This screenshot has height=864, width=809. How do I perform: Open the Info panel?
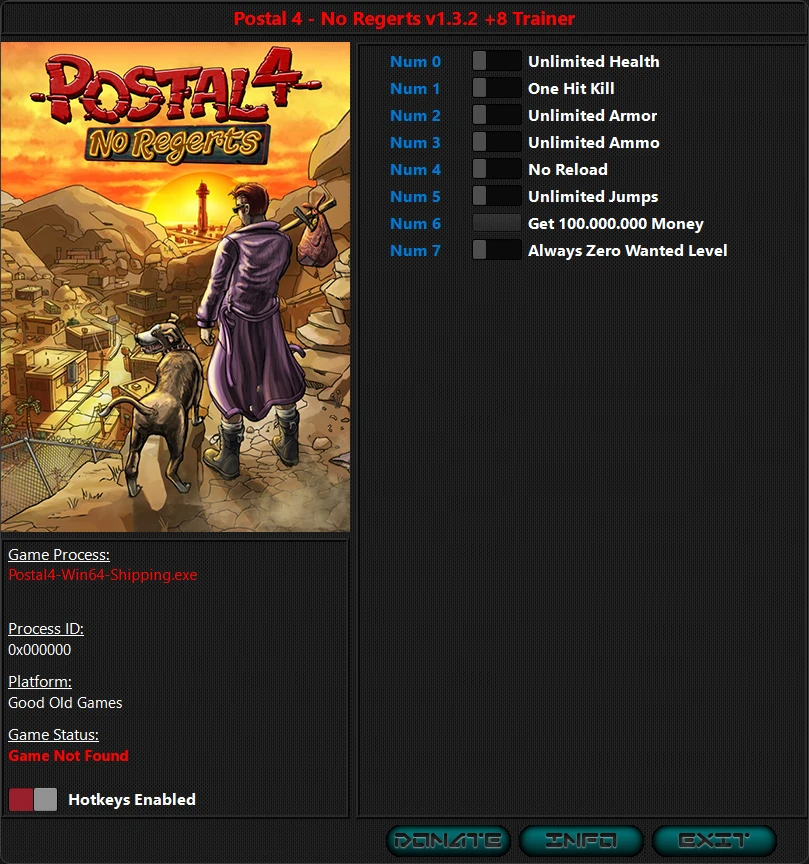[581, 840]
